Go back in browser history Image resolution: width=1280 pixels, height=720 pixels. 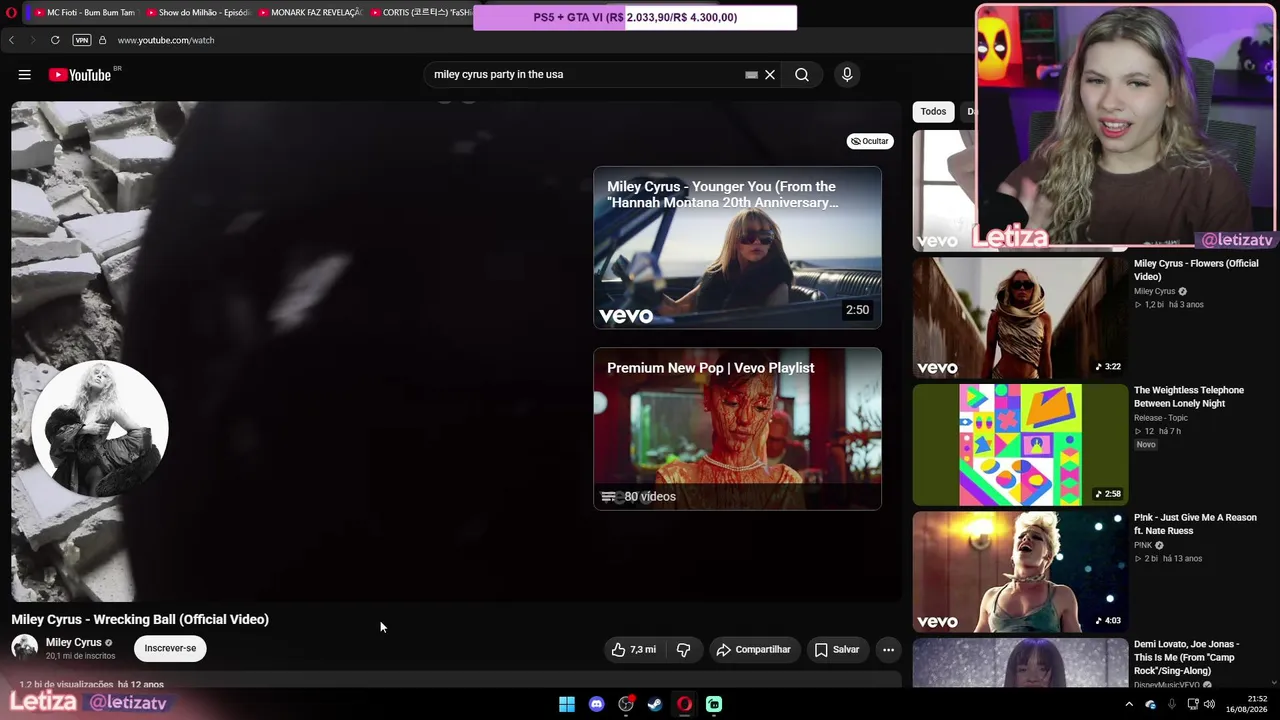click(x=12, y=40)
